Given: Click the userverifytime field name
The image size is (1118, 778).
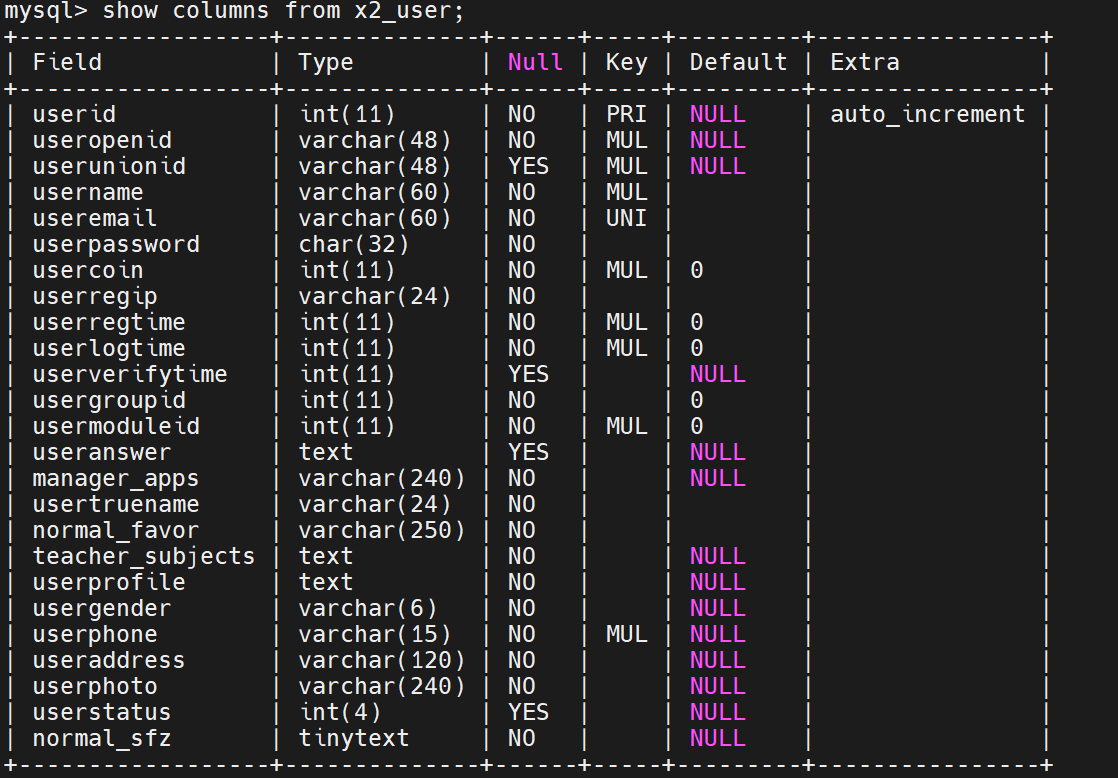Looking at the screenshot, I should click(x=130, y=374).
